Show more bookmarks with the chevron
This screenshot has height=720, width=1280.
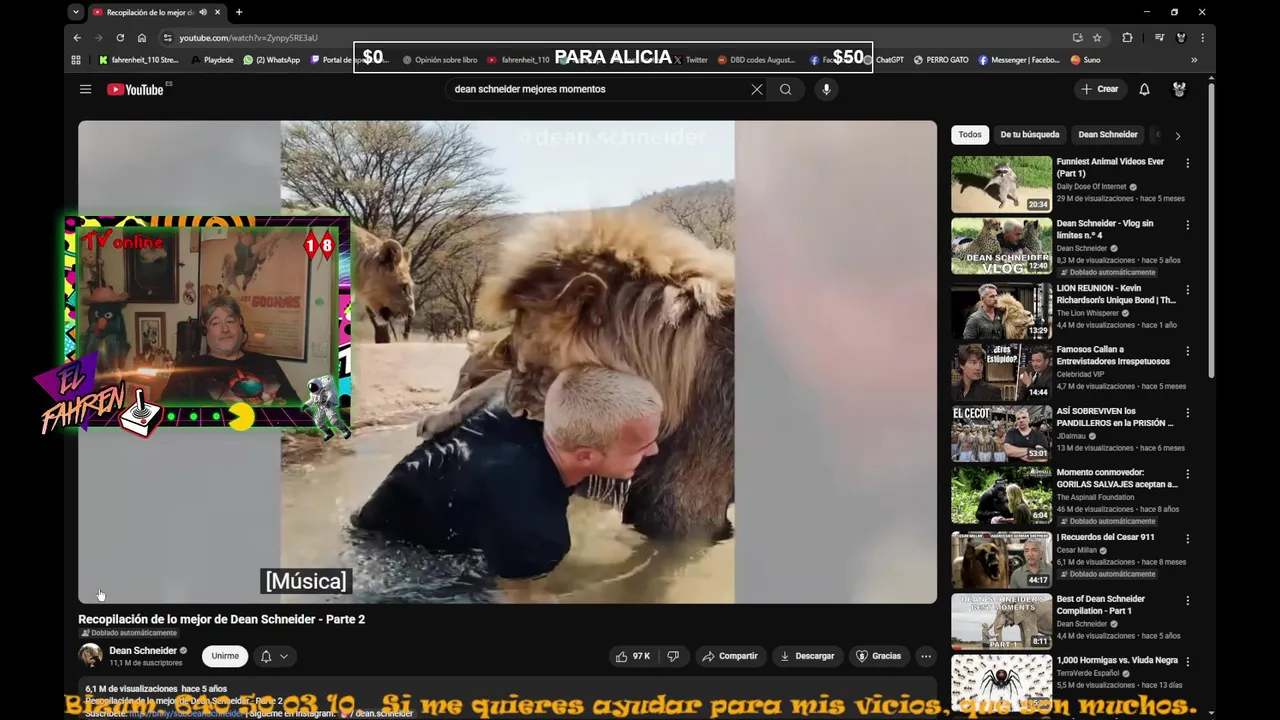click(1193, 60)
